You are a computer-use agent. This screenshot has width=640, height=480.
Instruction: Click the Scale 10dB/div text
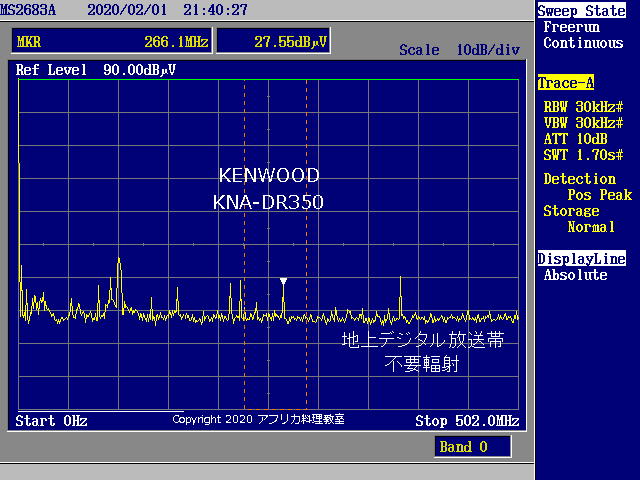coord(460,50)
